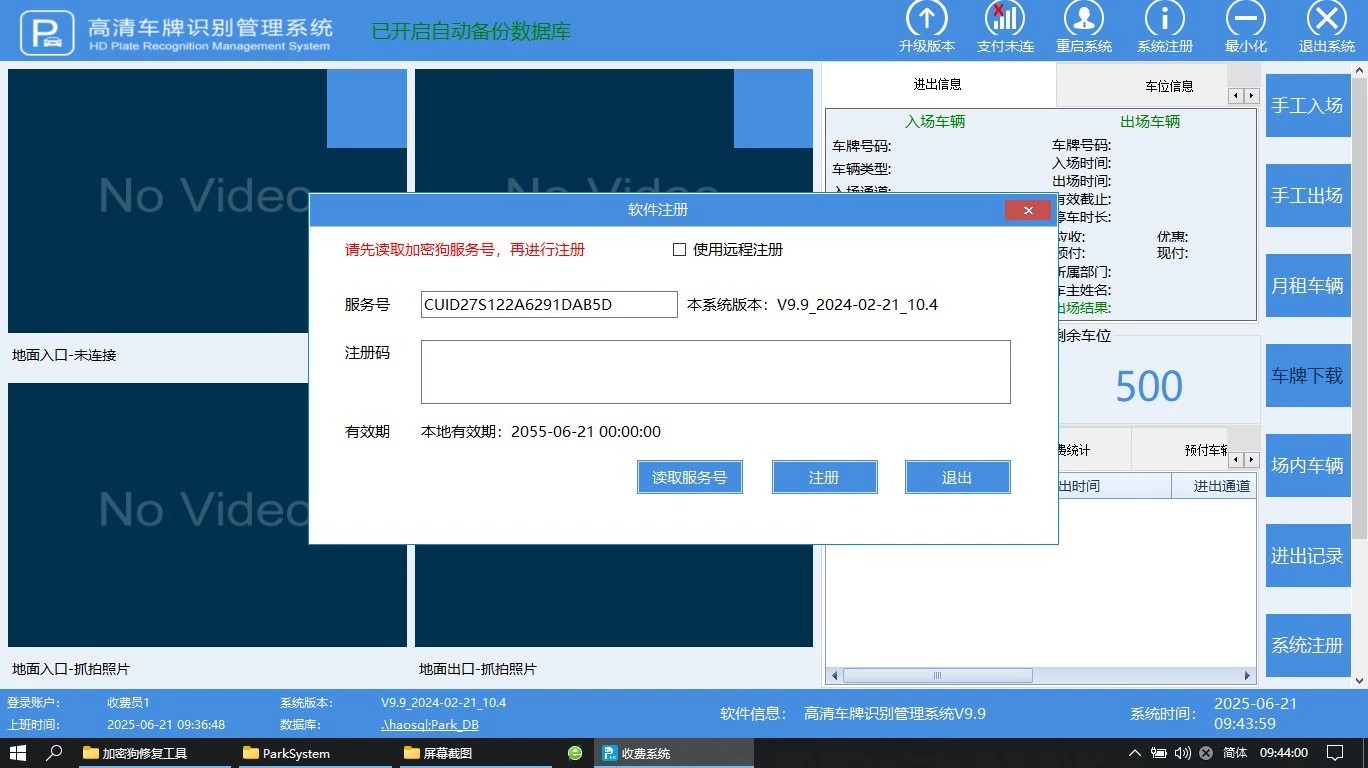Click the 升级版本 upgrade arrow icon

point(927,18)
